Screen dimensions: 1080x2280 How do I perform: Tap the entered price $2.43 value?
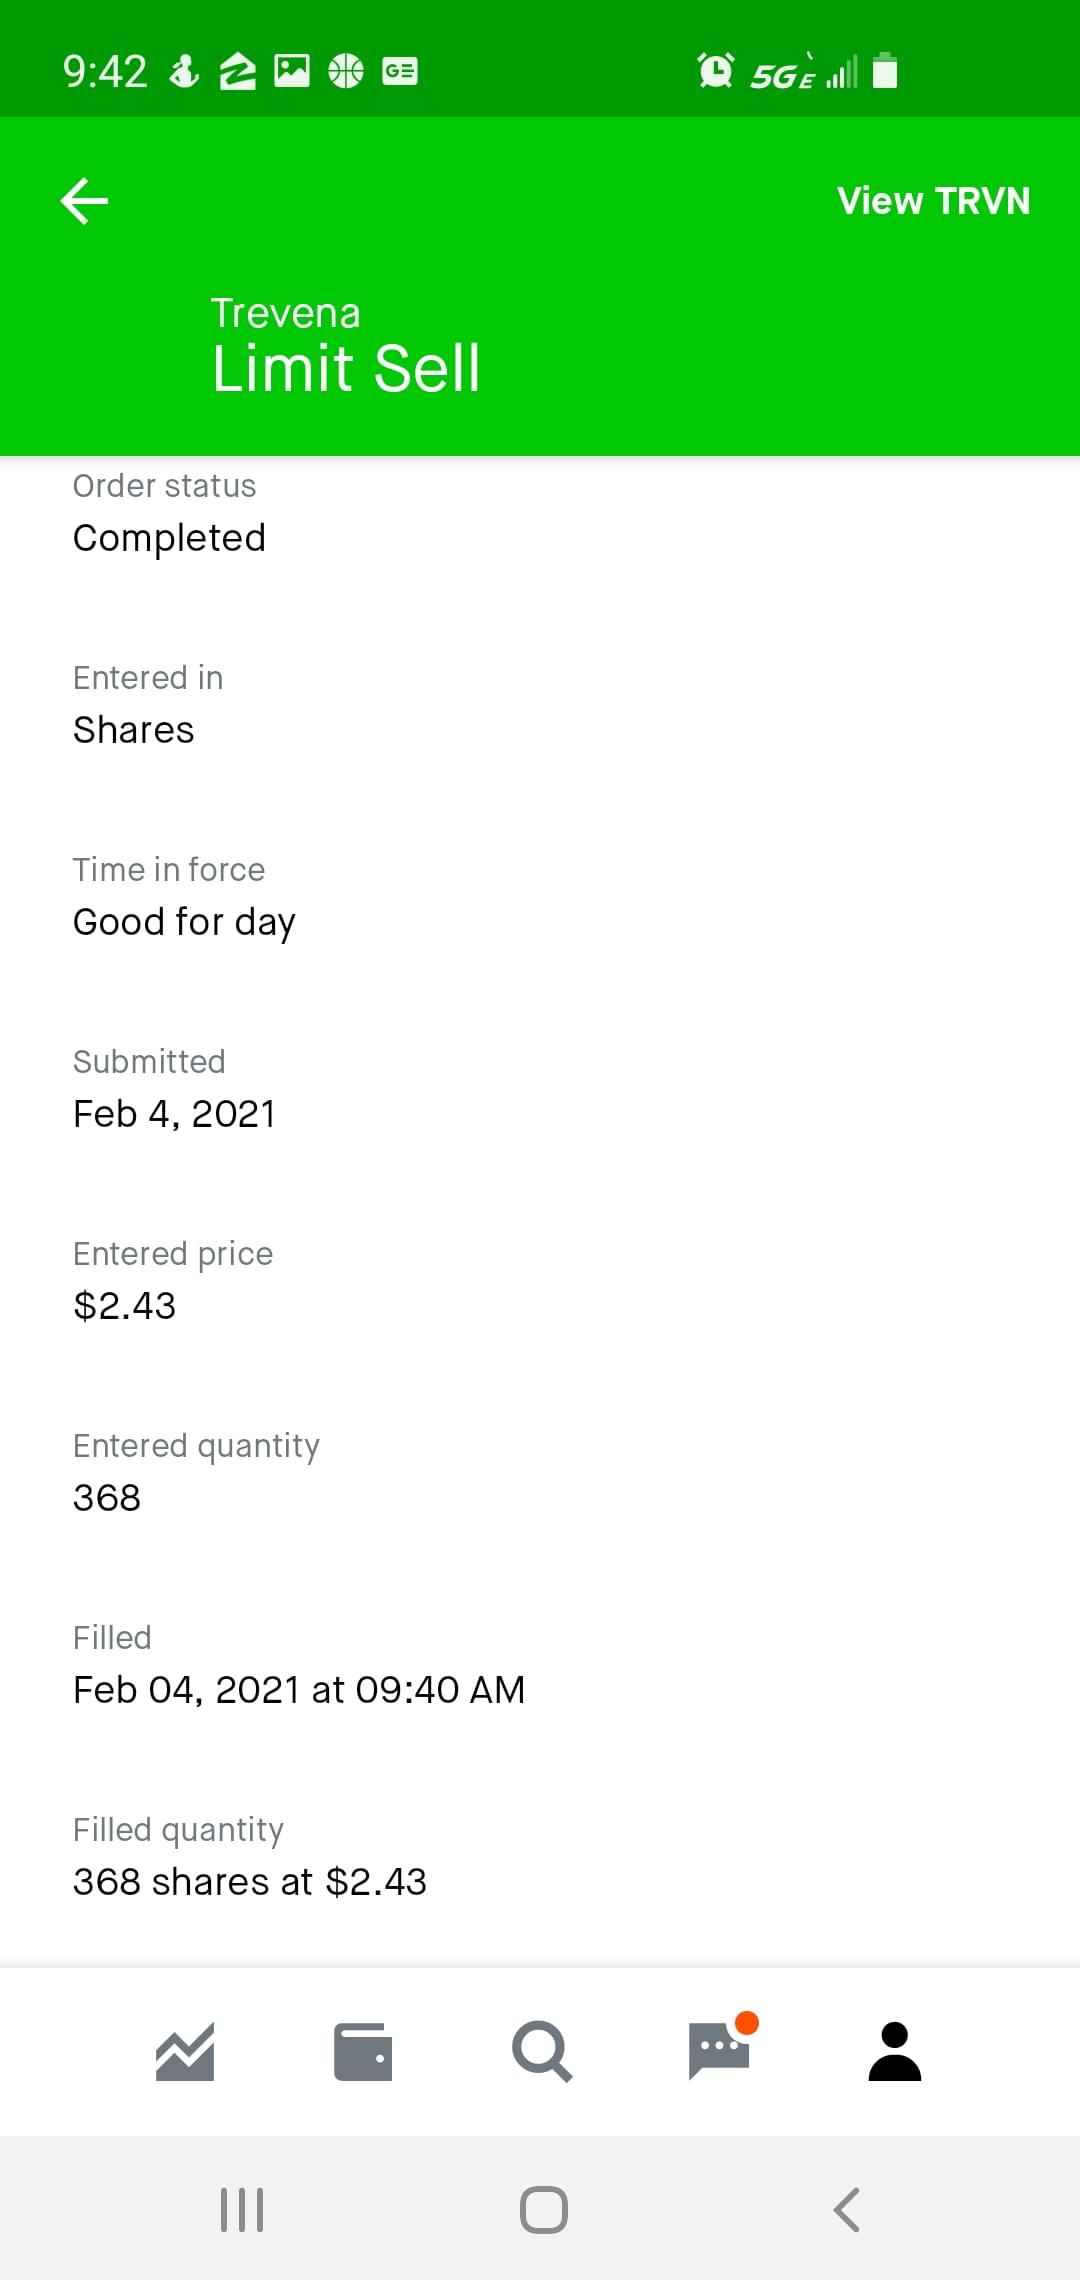pyautogui.click(x=125, y=1306)
